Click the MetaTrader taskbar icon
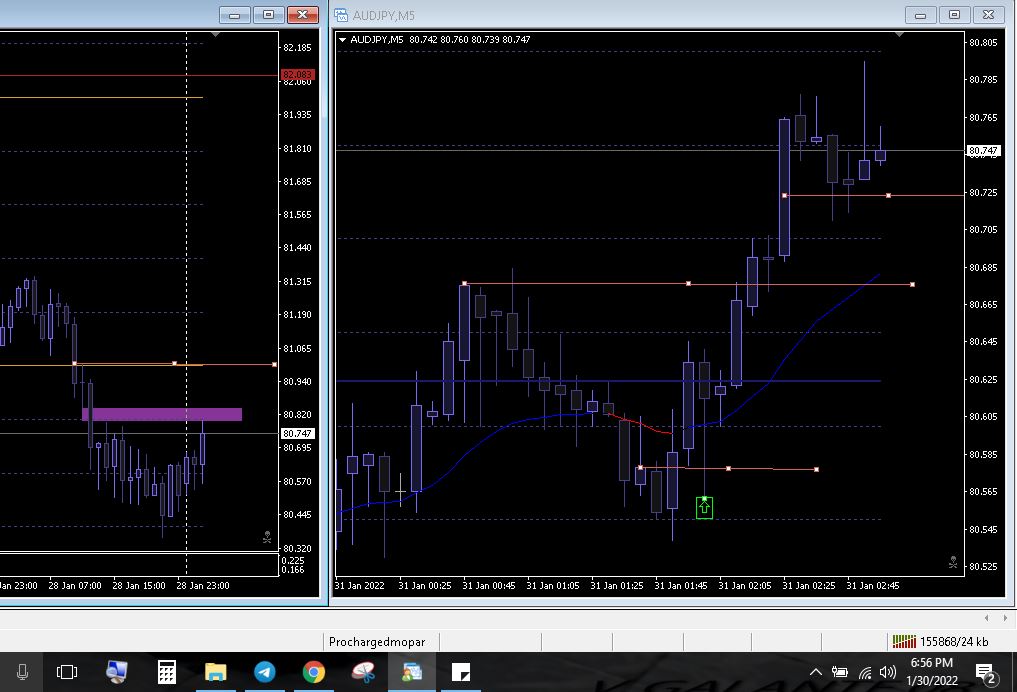1017x692 pixels. 412,672
